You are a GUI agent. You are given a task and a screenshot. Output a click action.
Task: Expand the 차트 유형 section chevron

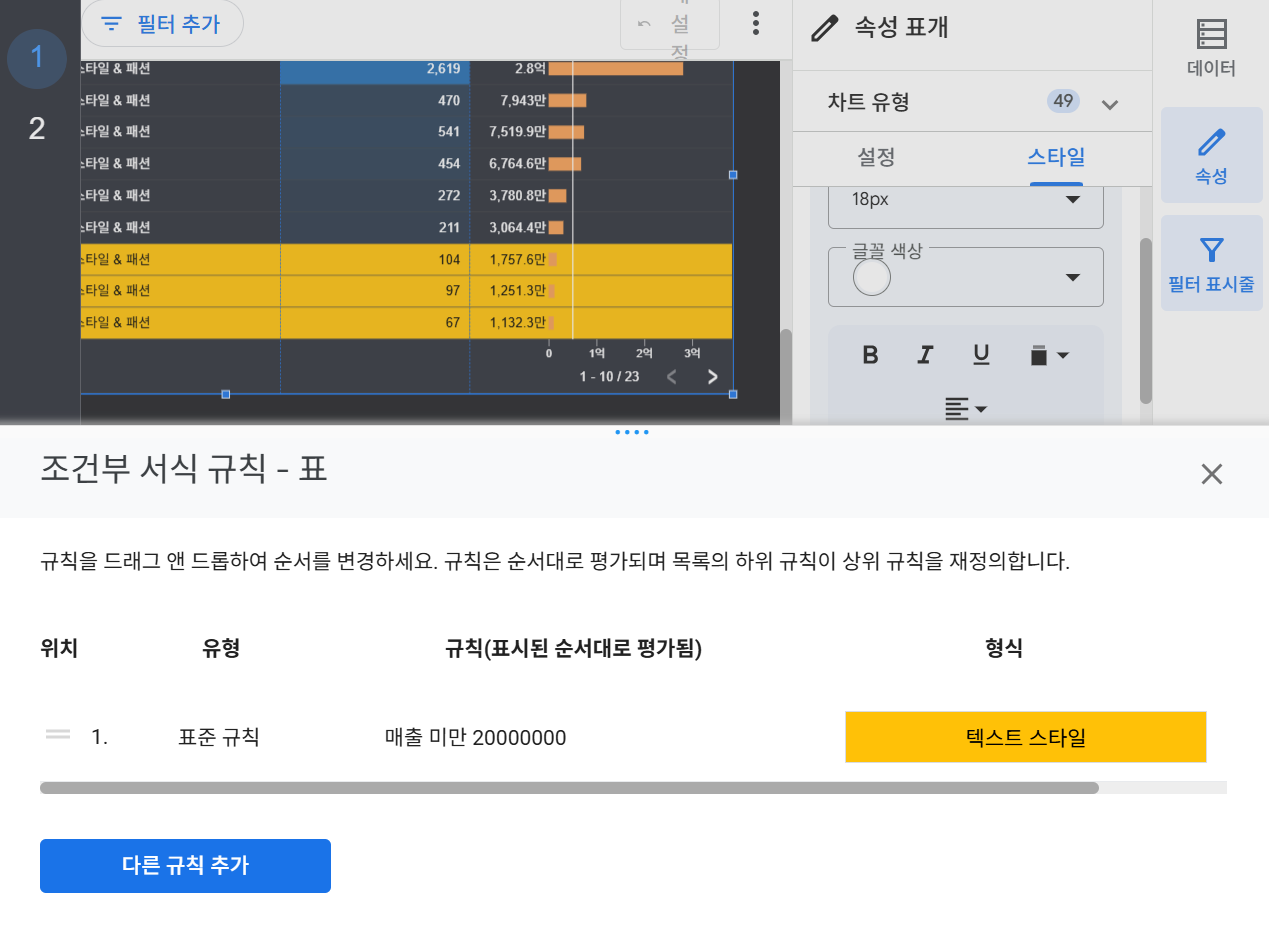point(1109,103)
